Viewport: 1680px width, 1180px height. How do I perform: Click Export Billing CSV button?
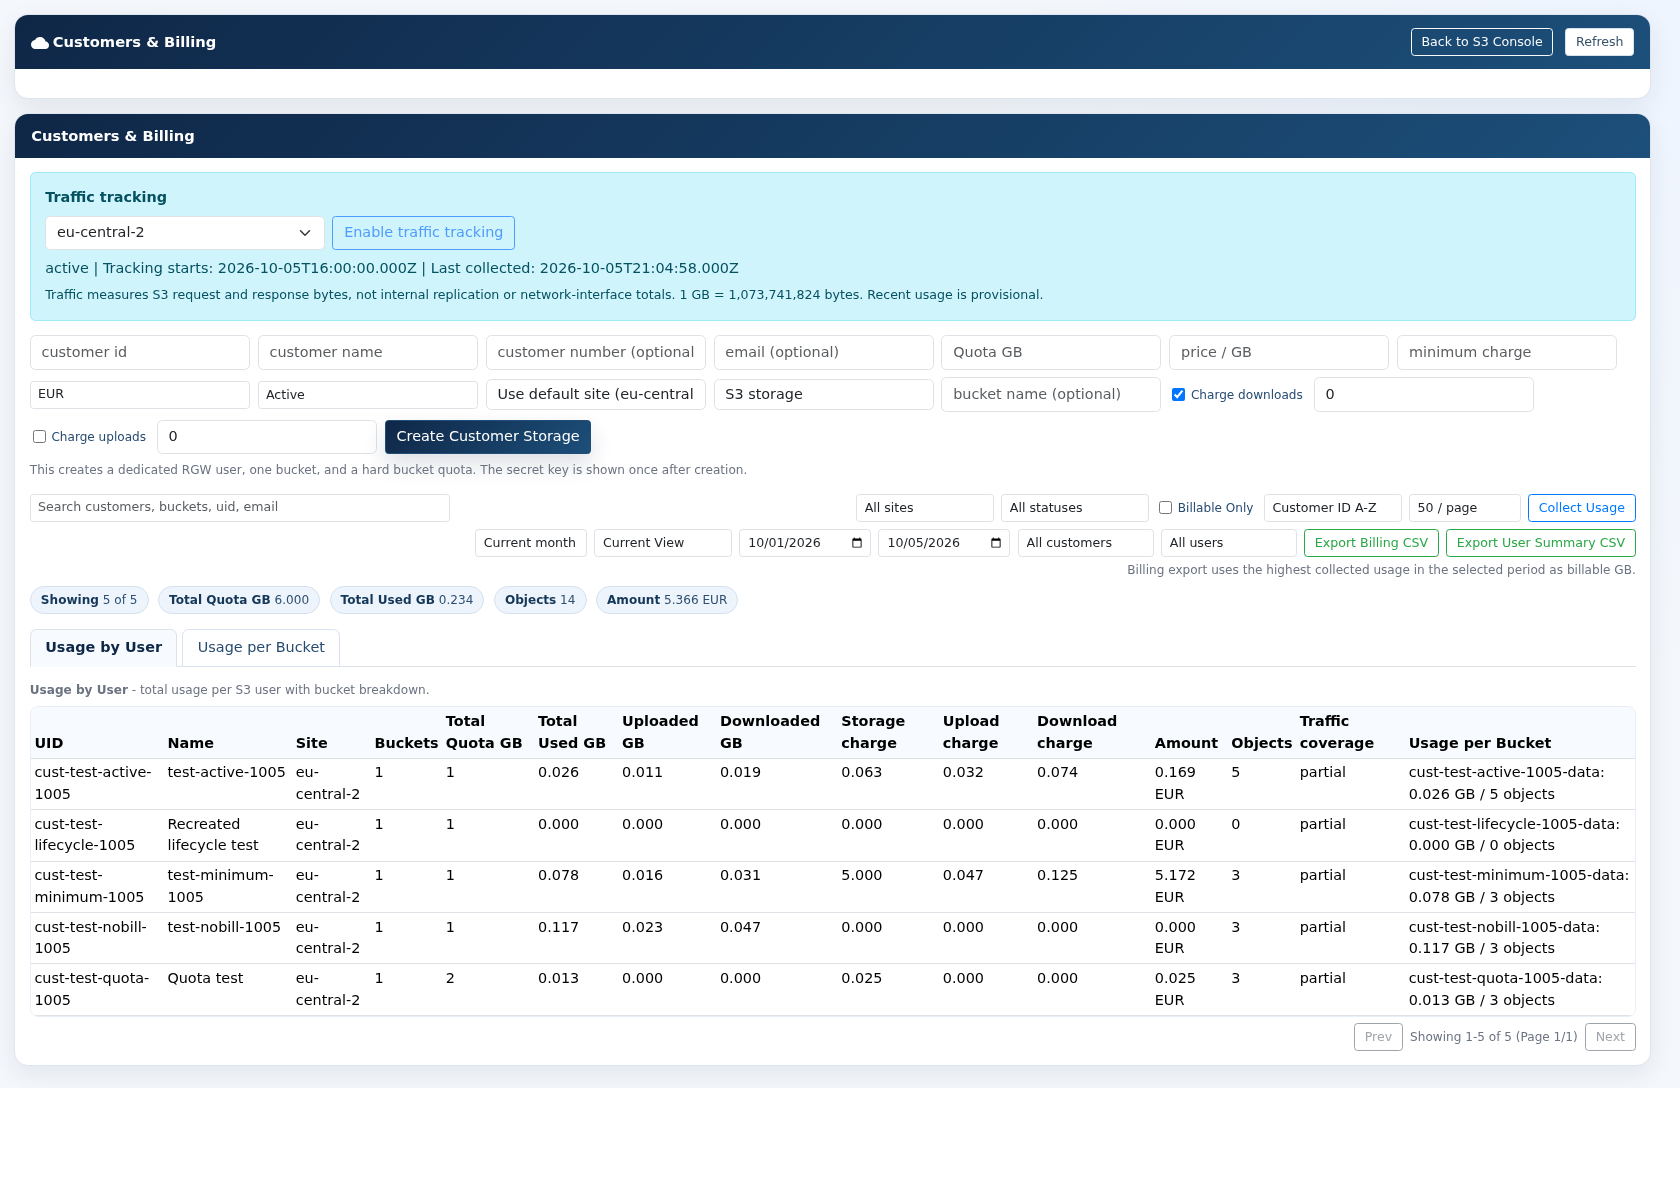1372,543
